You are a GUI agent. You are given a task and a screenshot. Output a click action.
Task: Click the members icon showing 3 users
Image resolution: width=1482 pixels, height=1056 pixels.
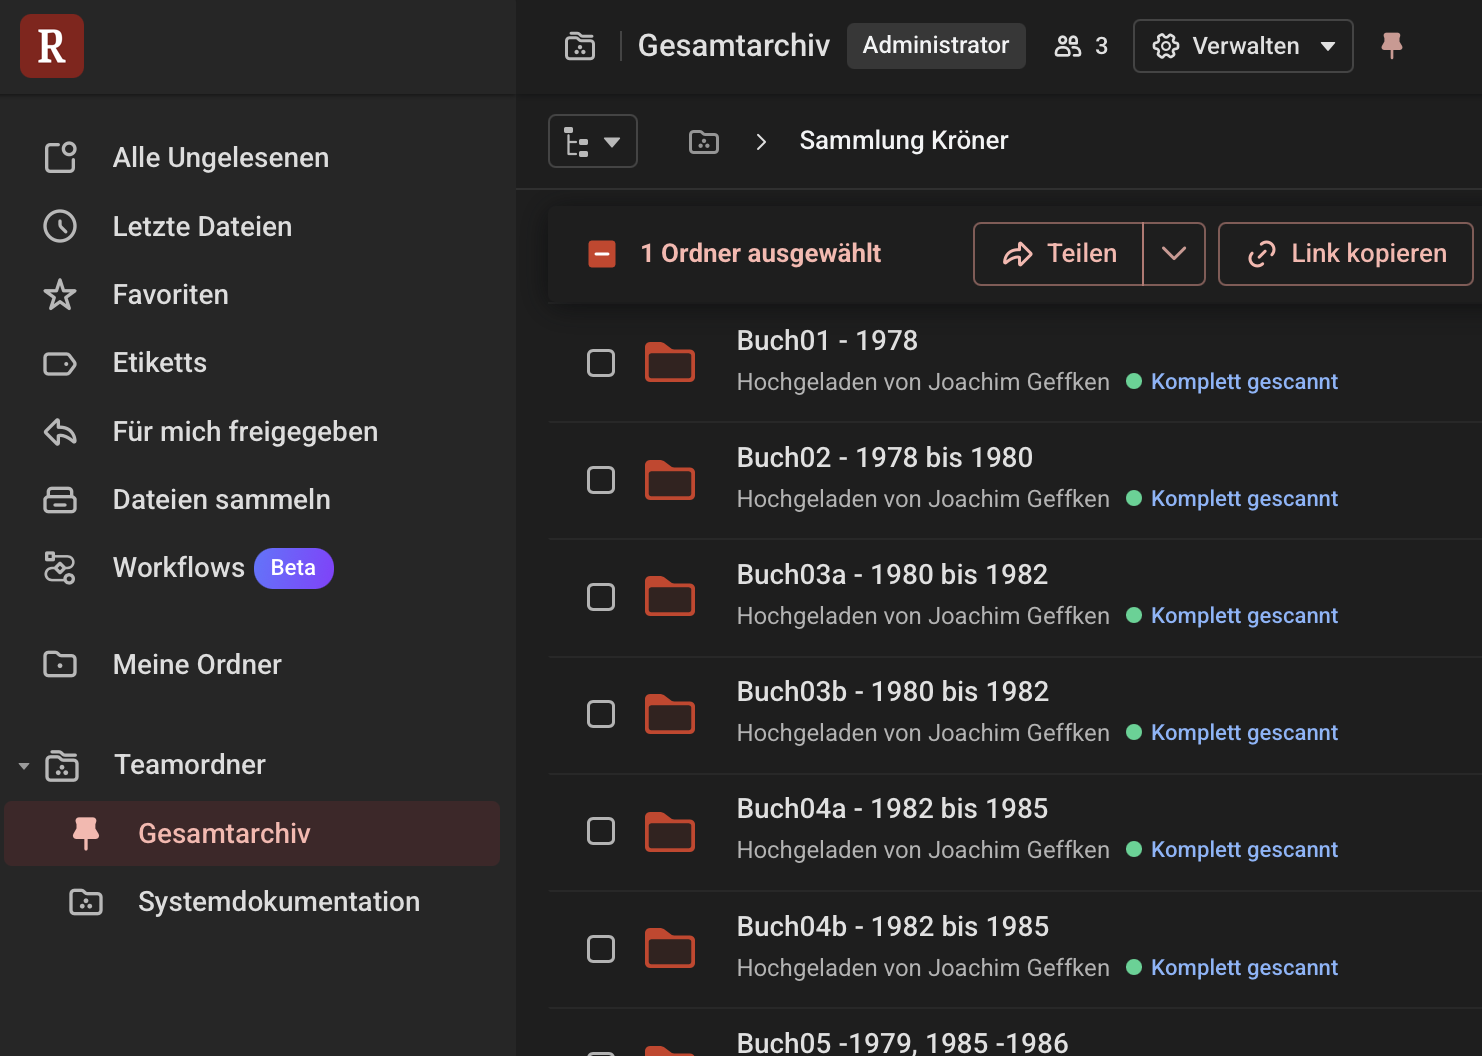pyautogui.click(x=1067, y=46)
